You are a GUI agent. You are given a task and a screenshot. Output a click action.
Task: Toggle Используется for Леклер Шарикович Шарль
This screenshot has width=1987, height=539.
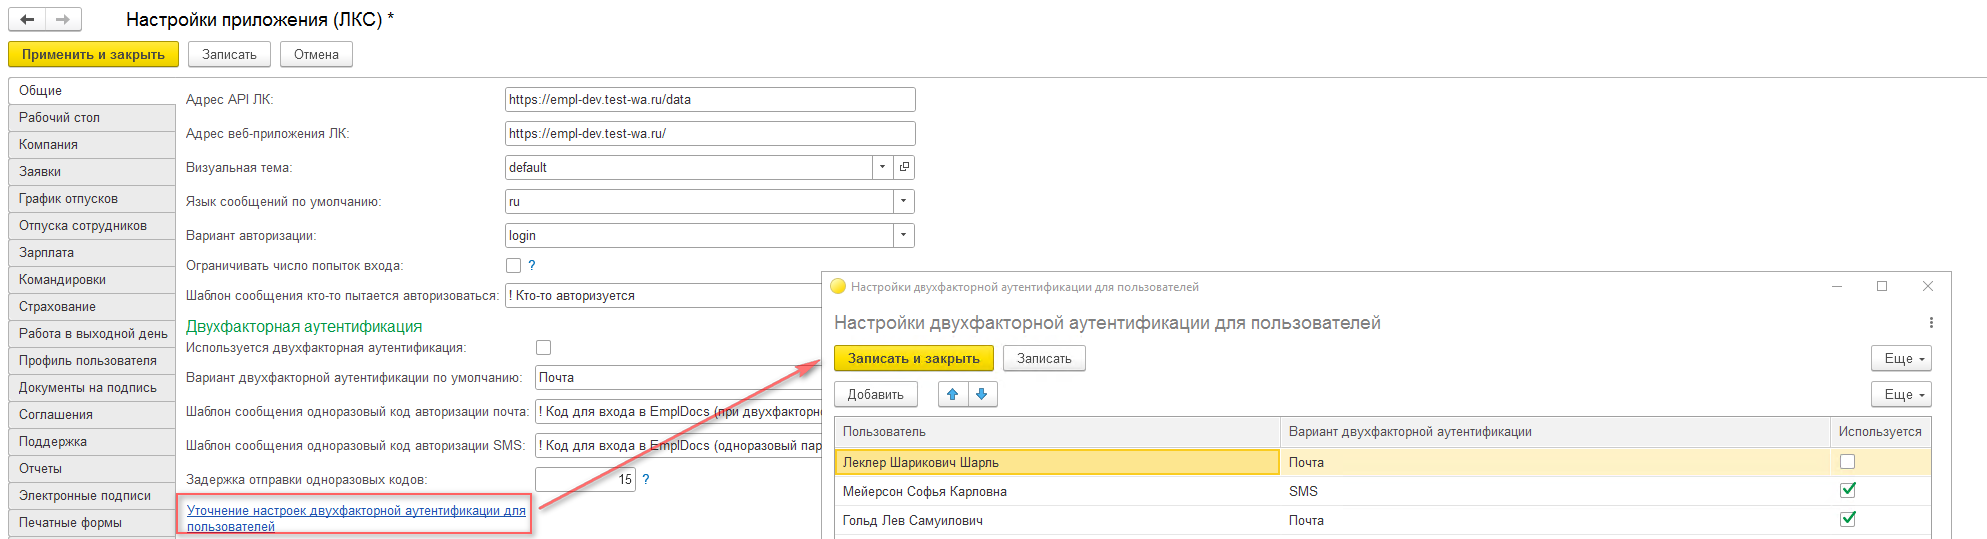tap(1847, 462)
